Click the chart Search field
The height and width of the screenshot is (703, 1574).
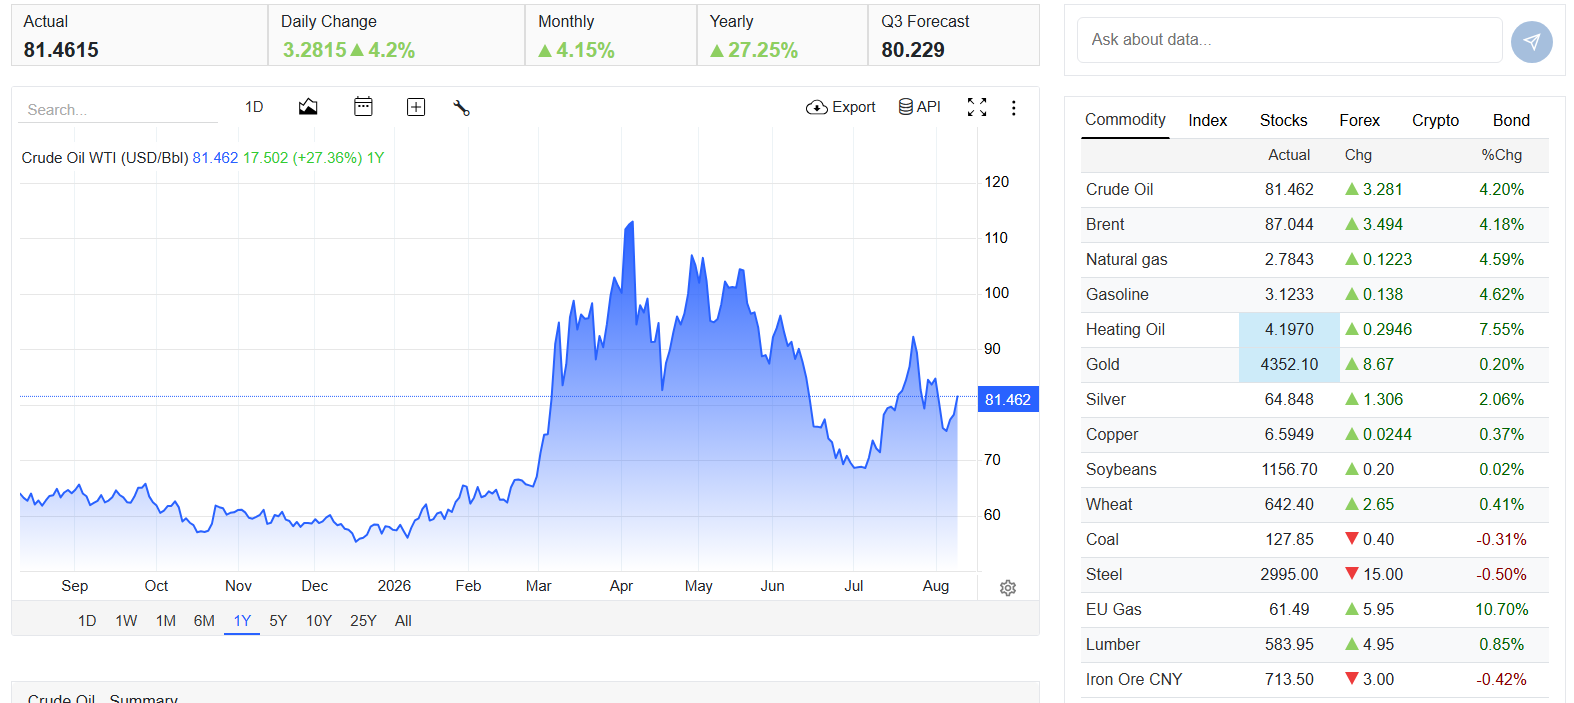click(118, 109)
